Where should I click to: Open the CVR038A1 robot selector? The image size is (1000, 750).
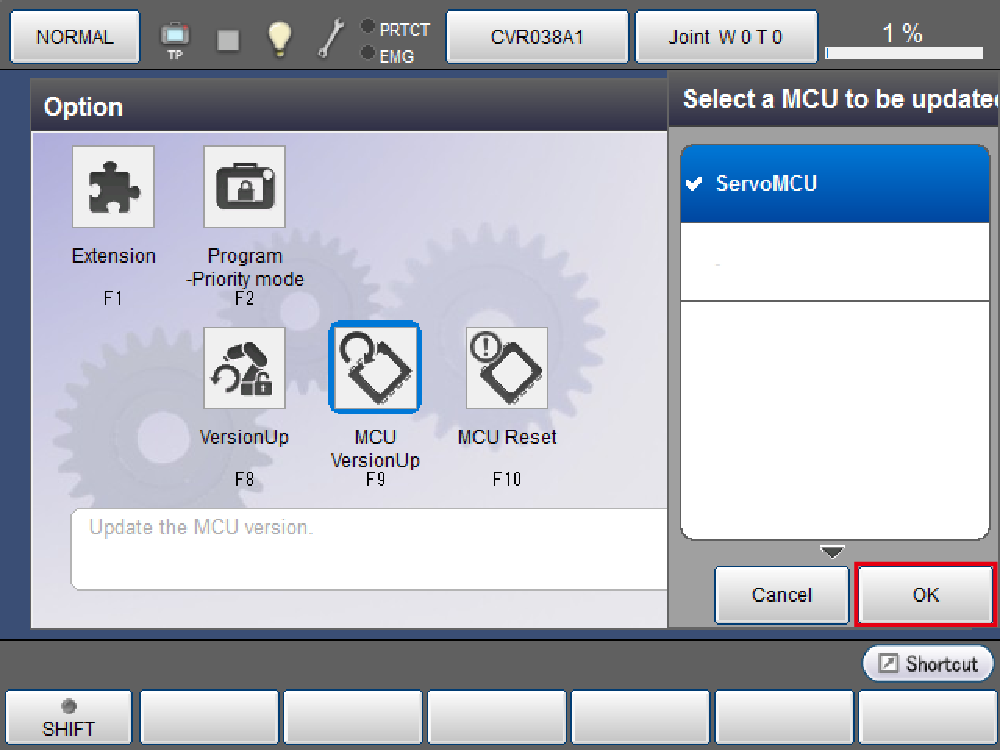point(537,38)
